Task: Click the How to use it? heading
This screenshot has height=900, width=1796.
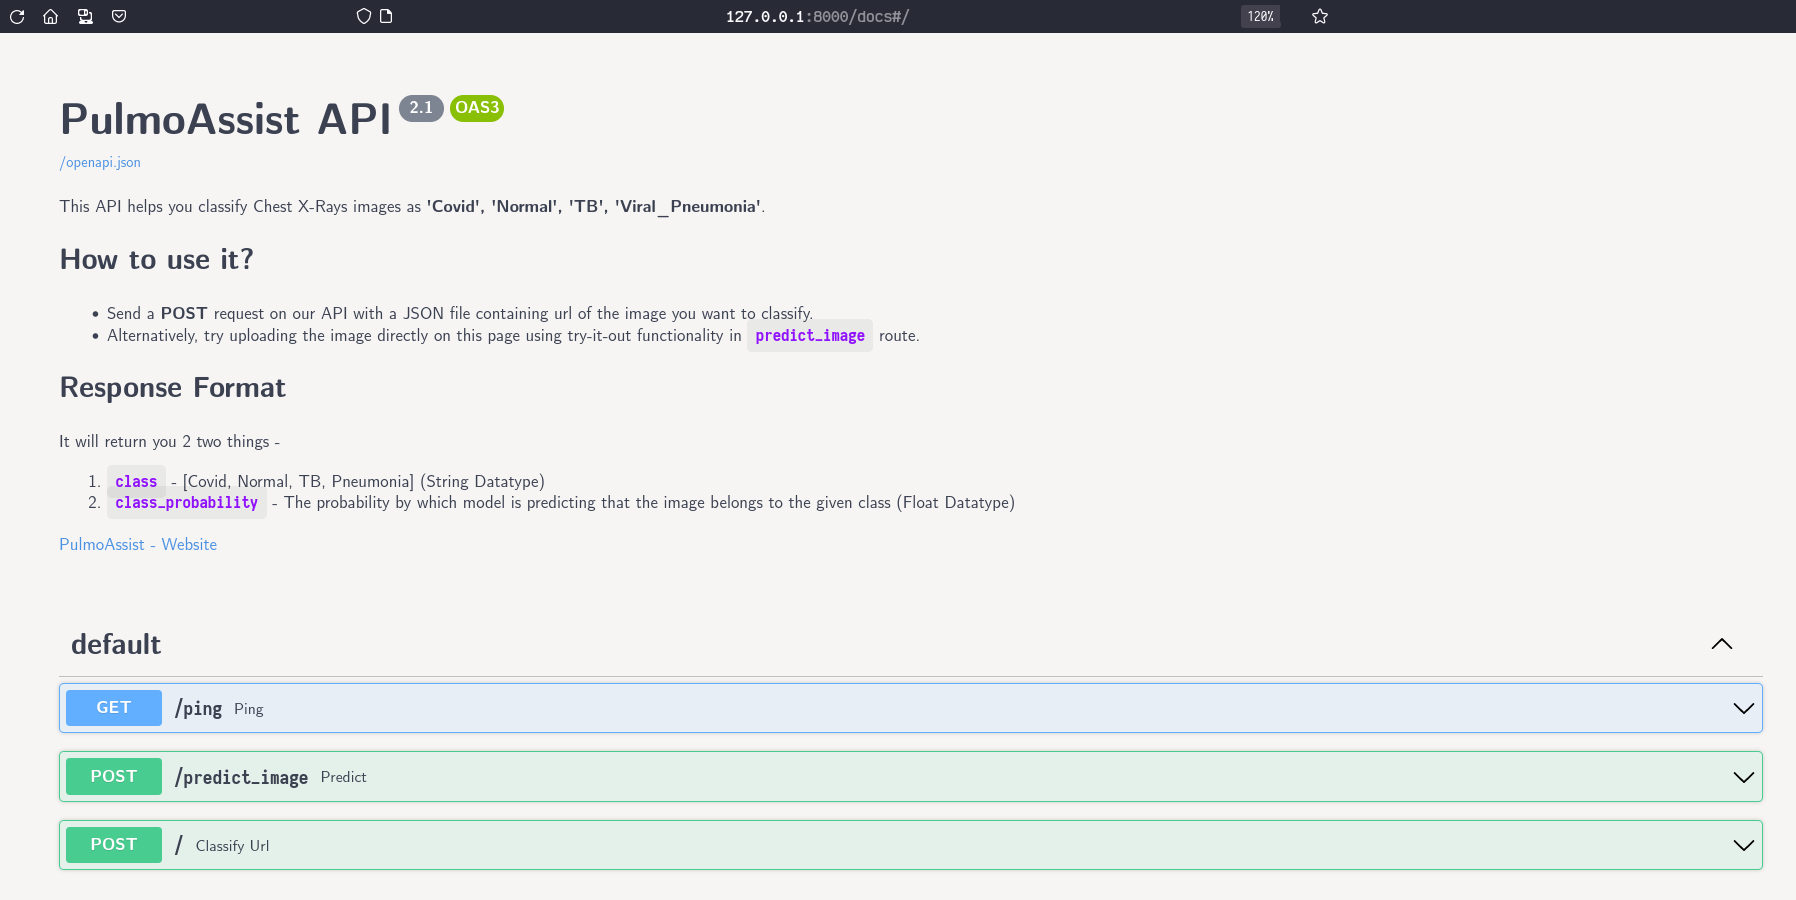Action: [x=157, y=260]
